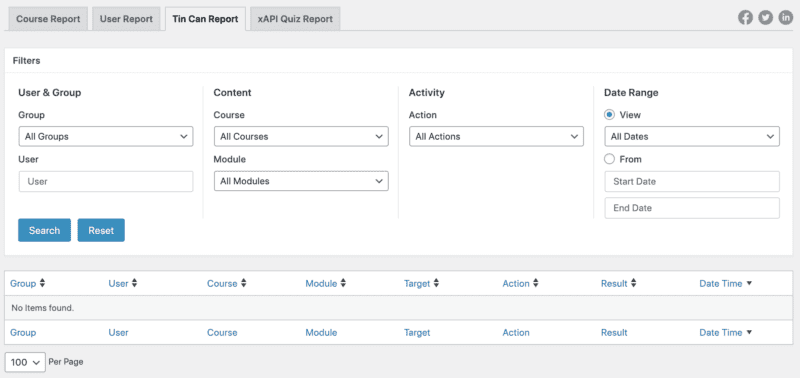Image resolution: width=800 pixels, height=378 pixels.
Task: Open the All Dates dropdown
Action: click(692, 137)
